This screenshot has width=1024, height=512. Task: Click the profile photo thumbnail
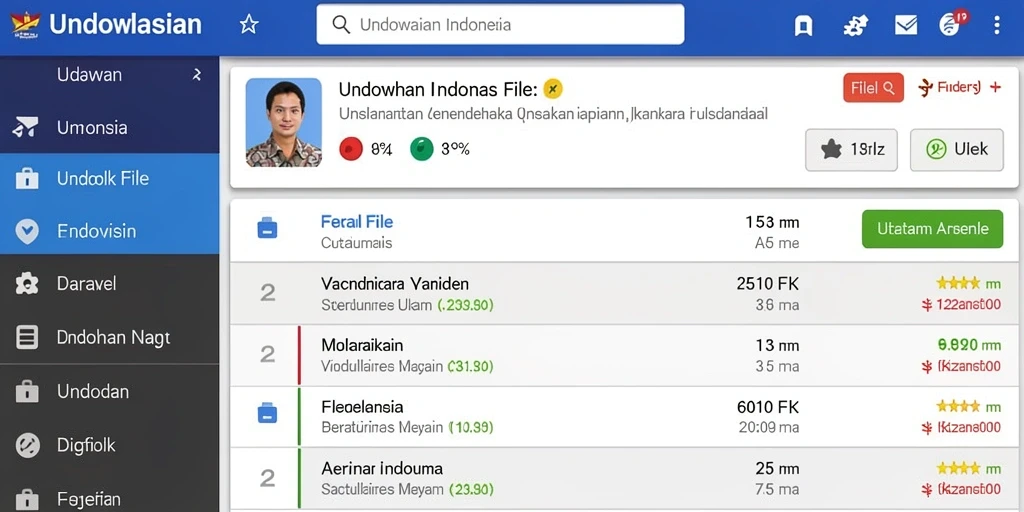point(283,123)
